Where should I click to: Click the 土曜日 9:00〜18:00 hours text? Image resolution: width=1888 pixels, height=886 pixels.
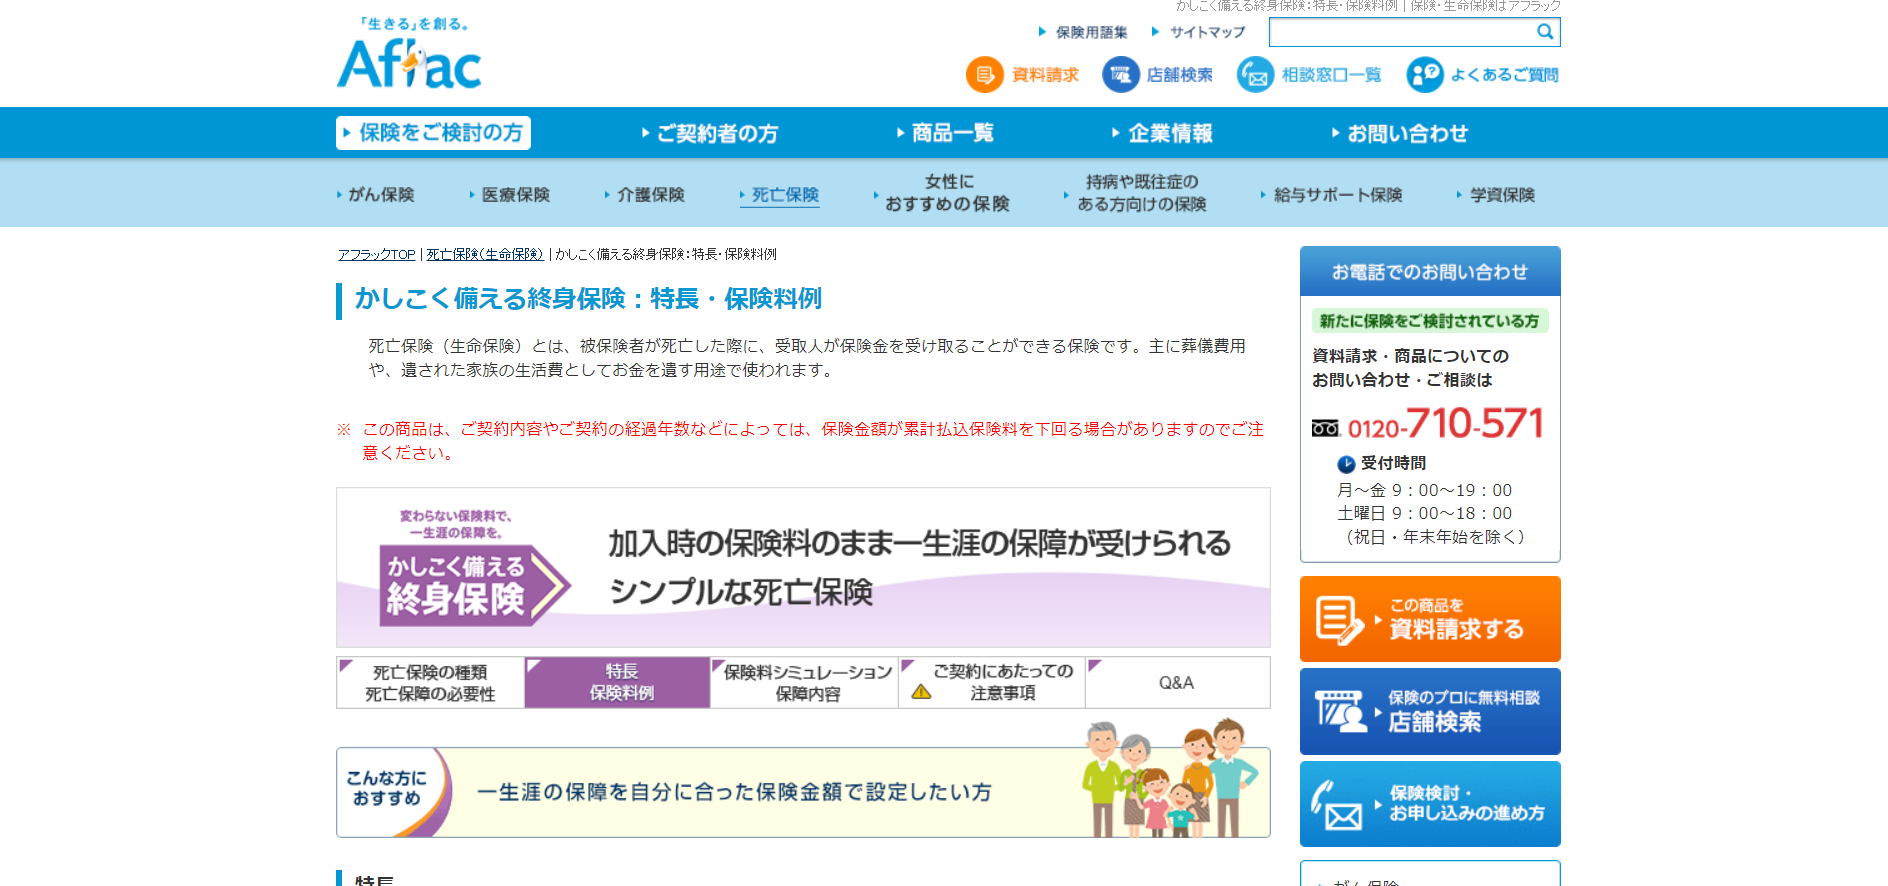(1425, 514)
